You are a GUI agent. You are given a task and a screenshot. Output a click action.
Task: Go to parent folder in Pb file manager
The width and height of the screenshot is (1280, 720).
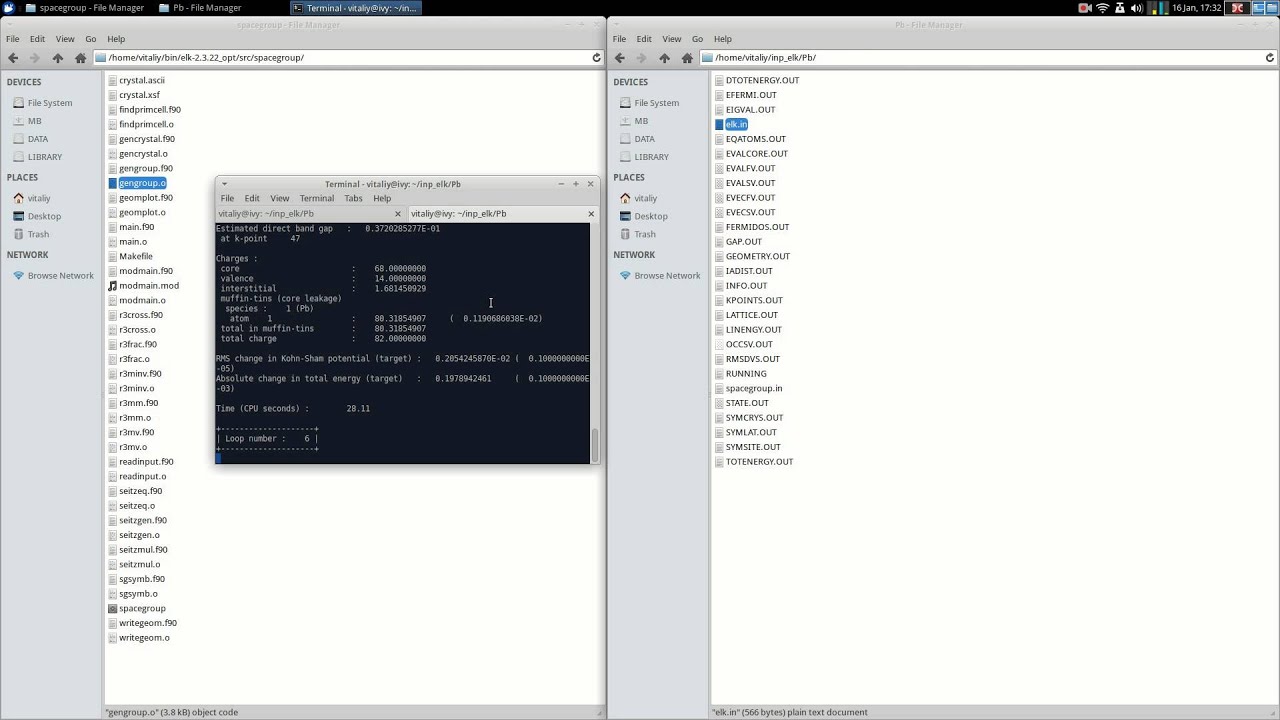tap(664, 58)
